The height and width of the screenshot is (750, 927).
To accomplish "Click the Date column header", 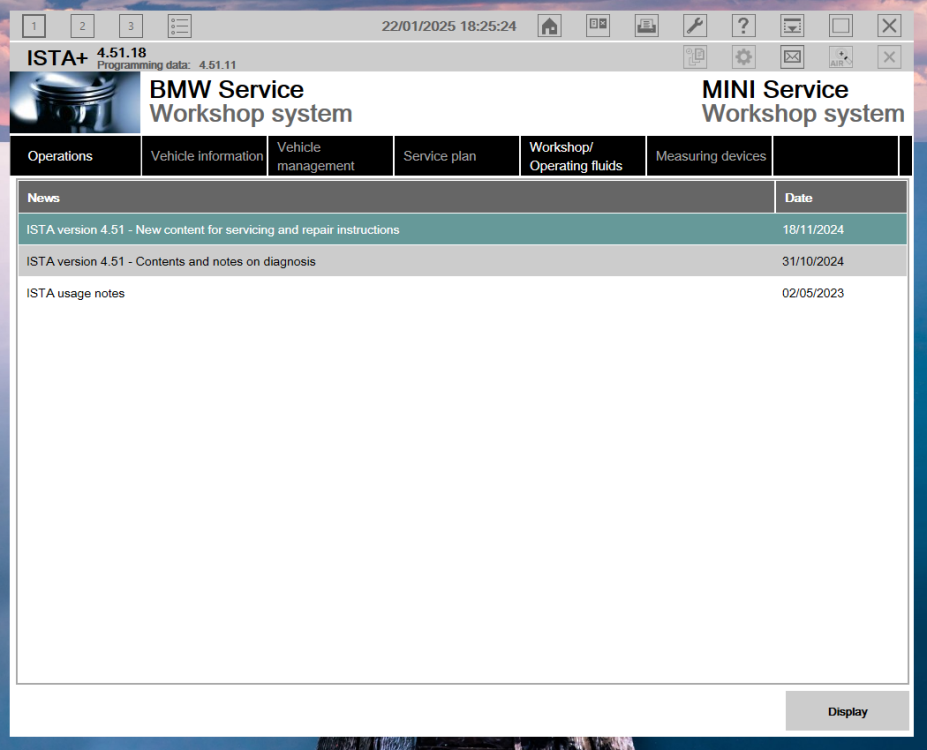I will (841, 197).
